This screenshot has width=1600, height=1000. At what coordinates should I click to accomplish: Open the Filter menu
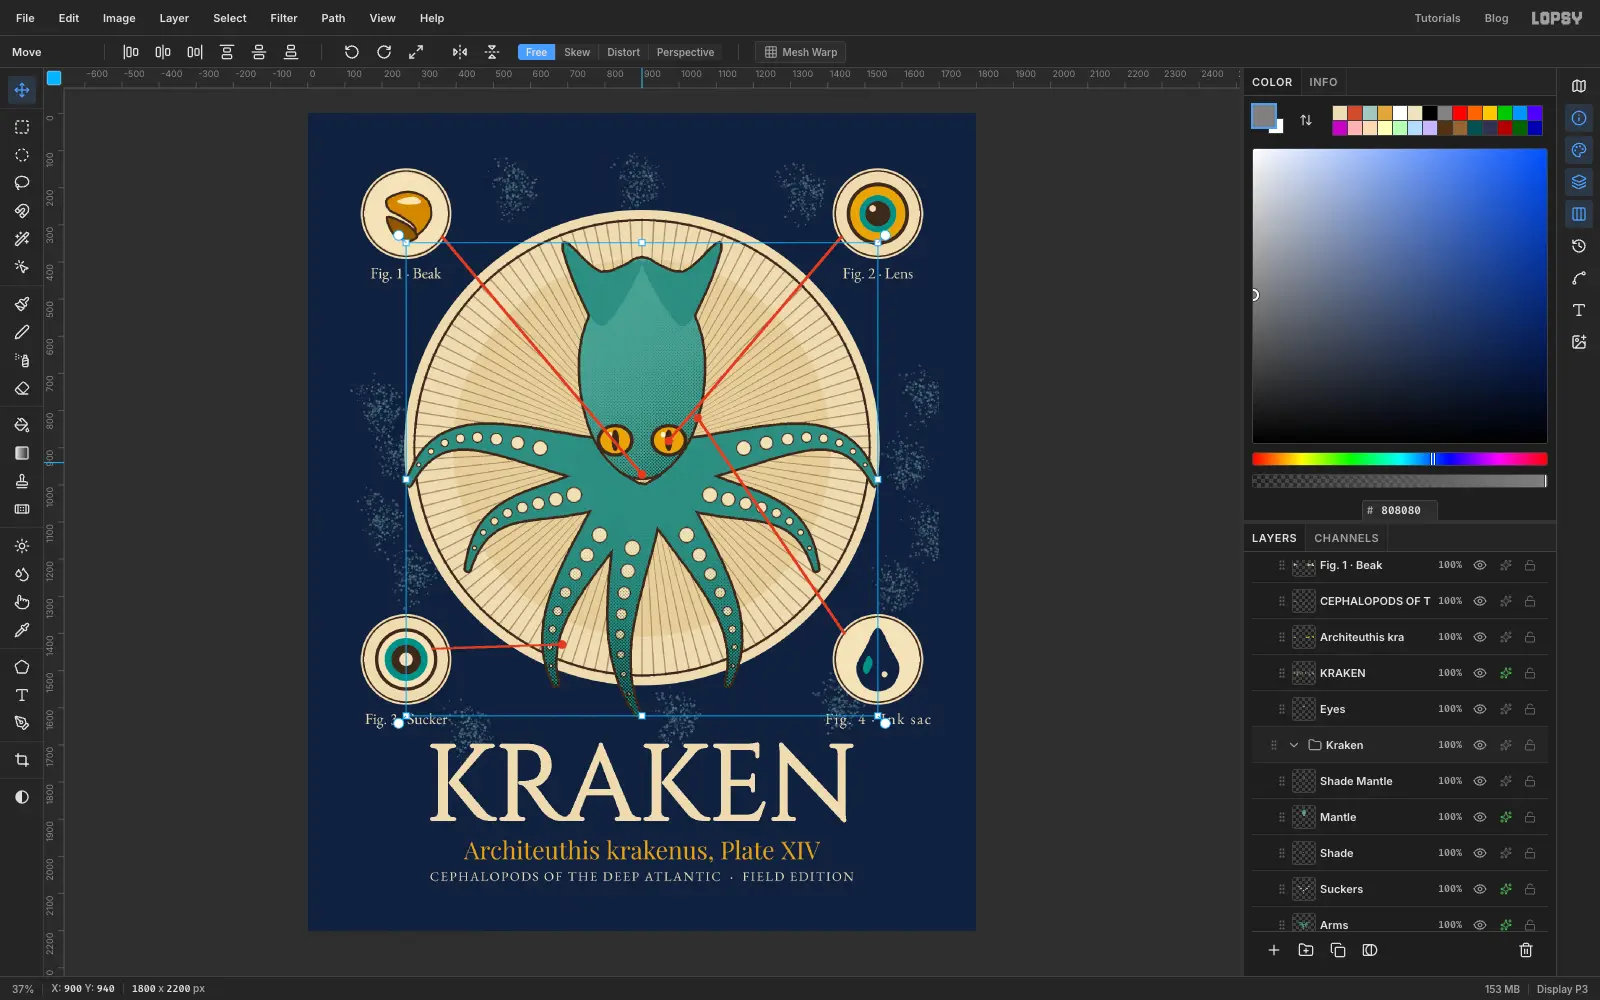click(x=284, y=18)
